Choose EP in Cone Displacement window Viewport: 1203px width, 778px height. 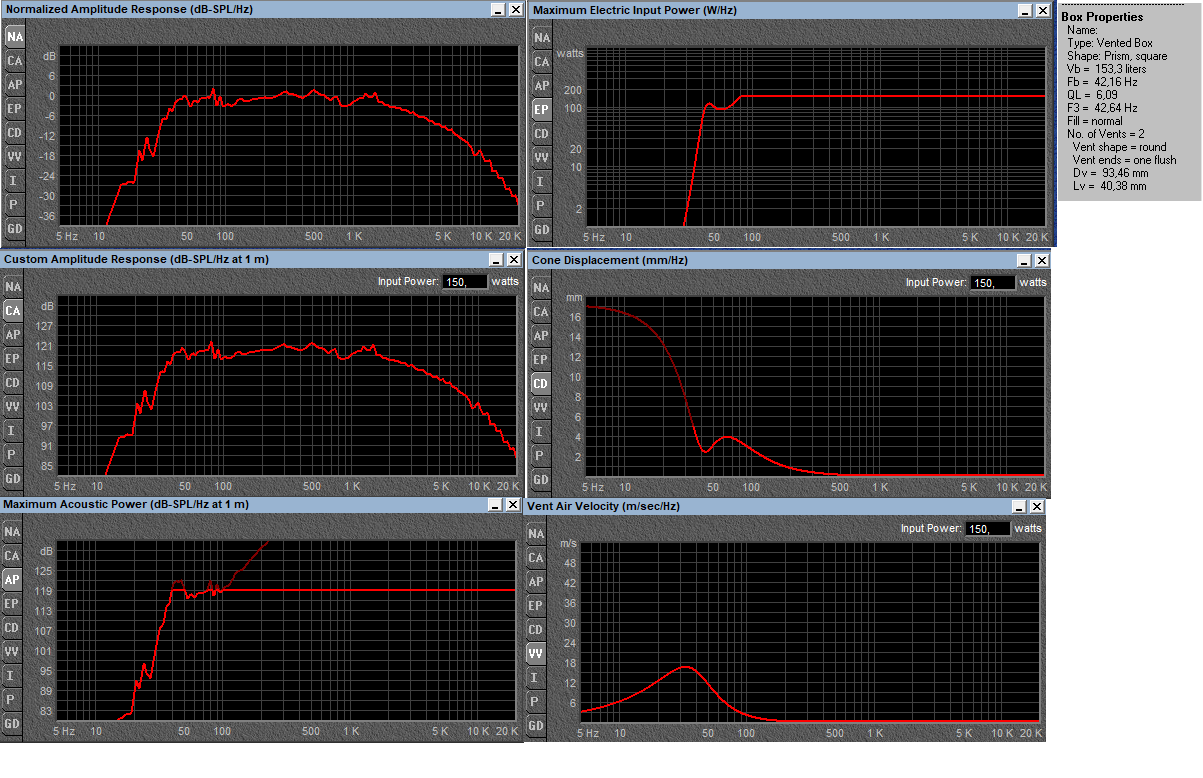[x=541, y=360]
